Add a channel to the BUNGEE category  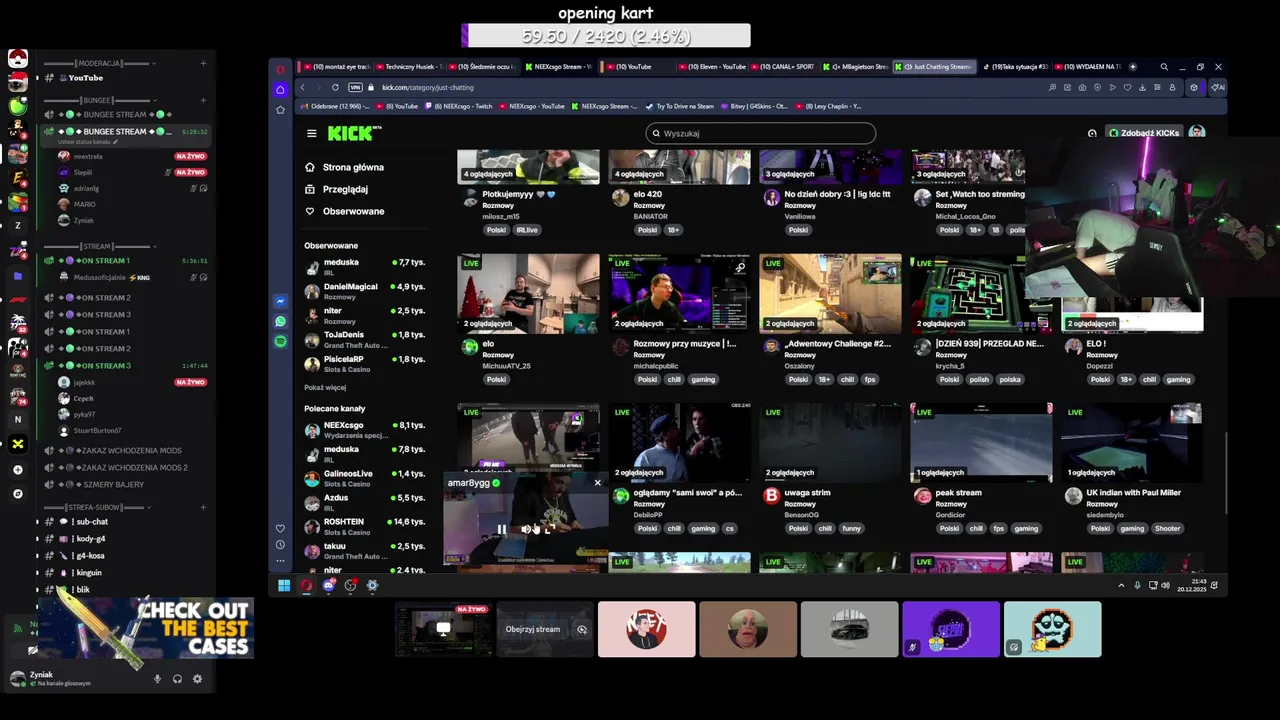(x=203, y=100)
